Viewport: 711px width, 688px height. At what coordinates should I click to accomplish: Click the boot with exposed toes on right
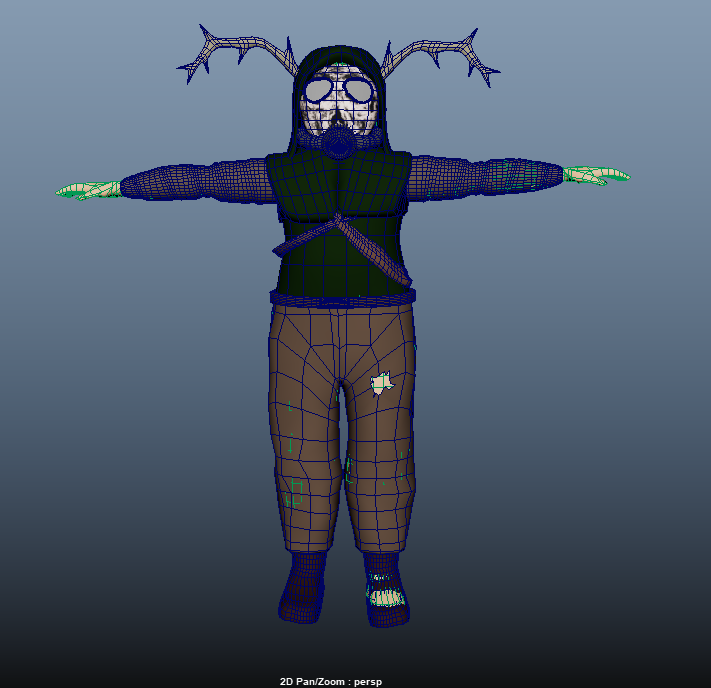click(386, 592)
